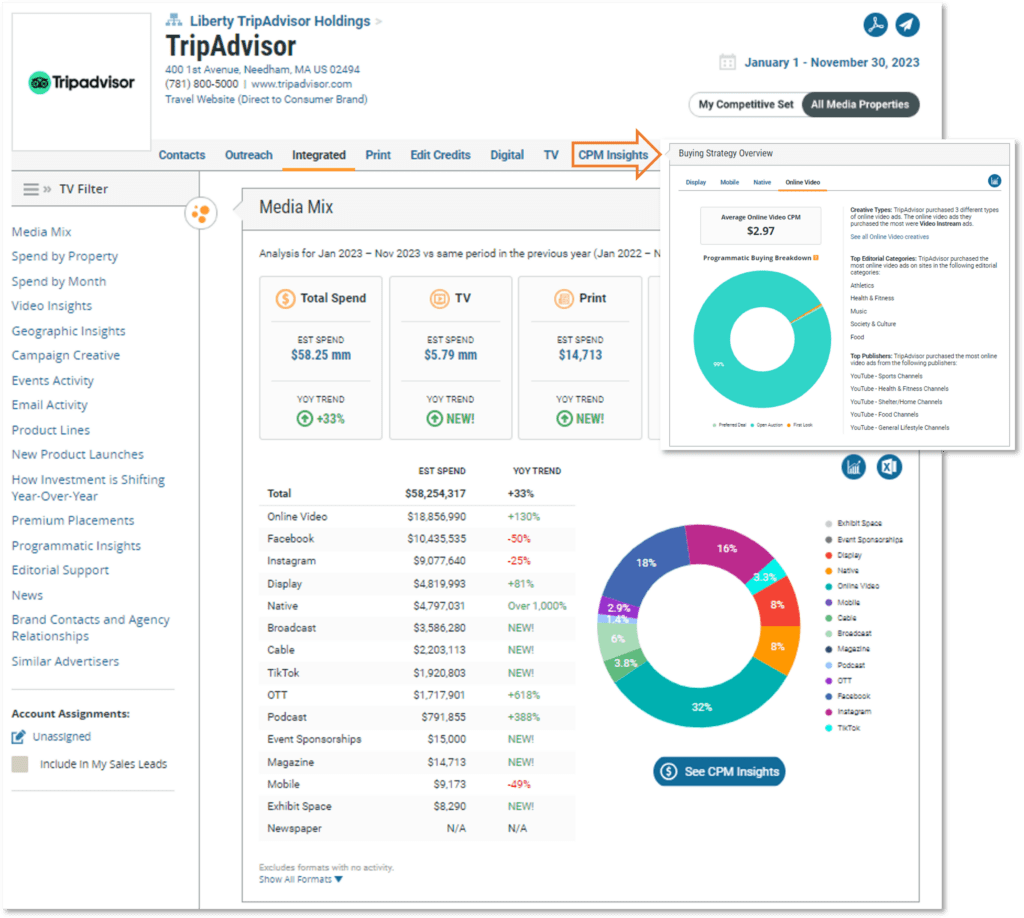Click Online Video teal legend swatch

click(x=829, y=586)
